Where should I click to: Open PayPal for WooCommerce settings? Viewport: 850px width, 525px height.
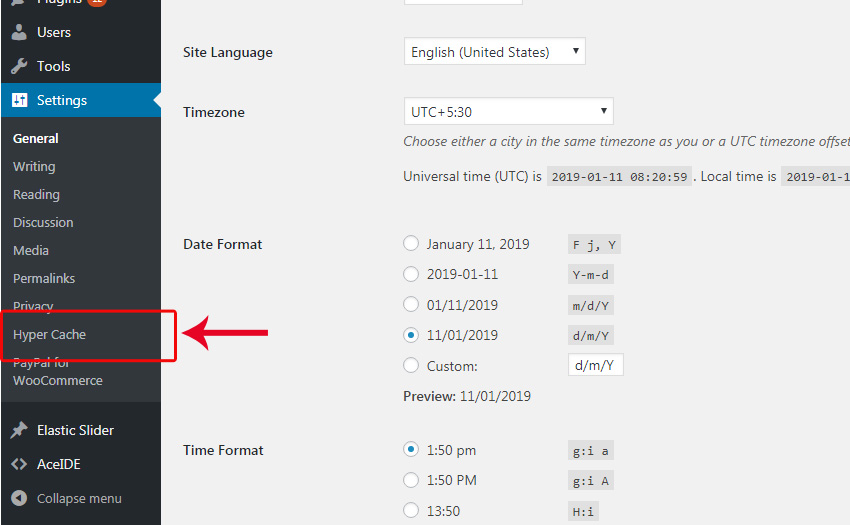point(57,372)
